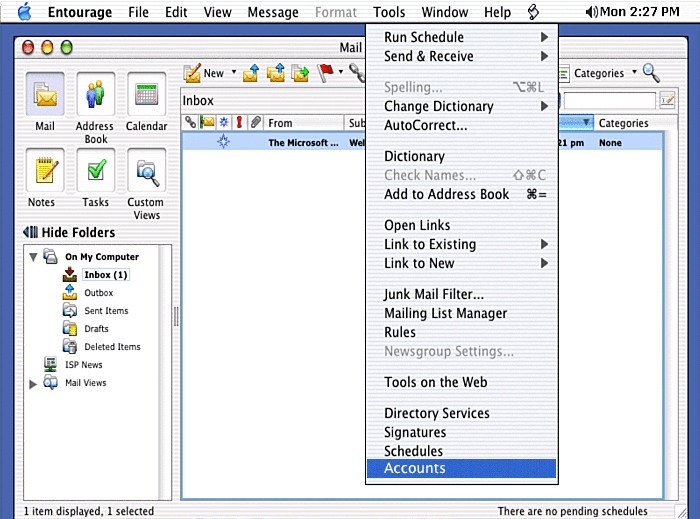This screenshot has height=519, width=700.
Task: Click the Reply All toolbar icon
Action: (276, 73)
